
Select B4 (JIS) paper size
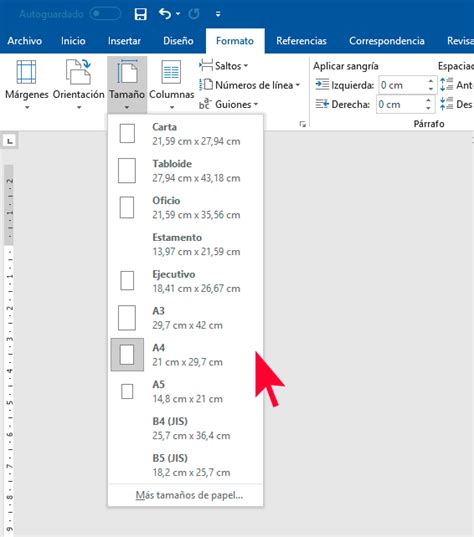point(185,428)
